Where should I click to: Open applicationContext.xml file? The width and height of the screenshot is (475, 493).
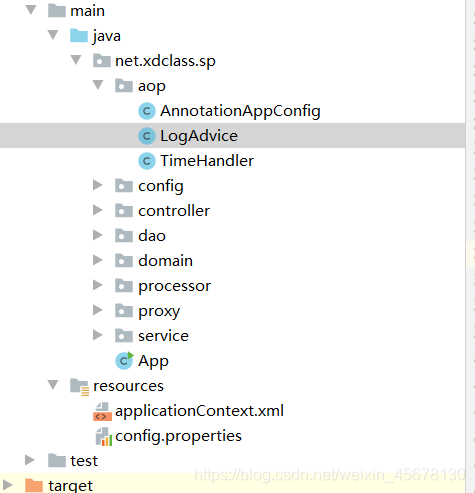[199, 411]
